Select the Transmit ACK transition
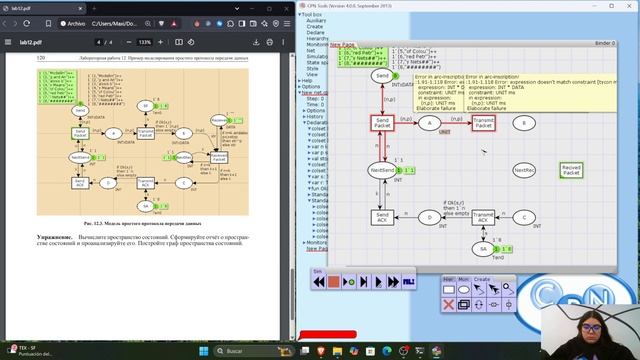This screenshot has height=360, width=640. tap(483, 218)
